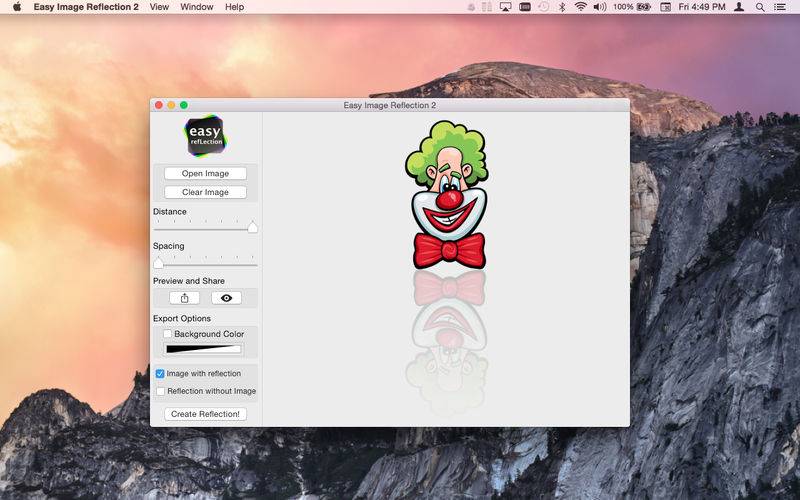
Task: Enable the Background Color checkbox
Action: click(x=167, y=334)
